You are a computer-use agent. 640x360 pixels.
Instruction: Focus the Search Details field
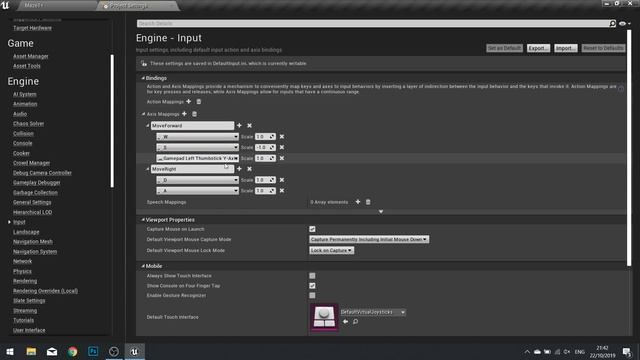(373, 24)
